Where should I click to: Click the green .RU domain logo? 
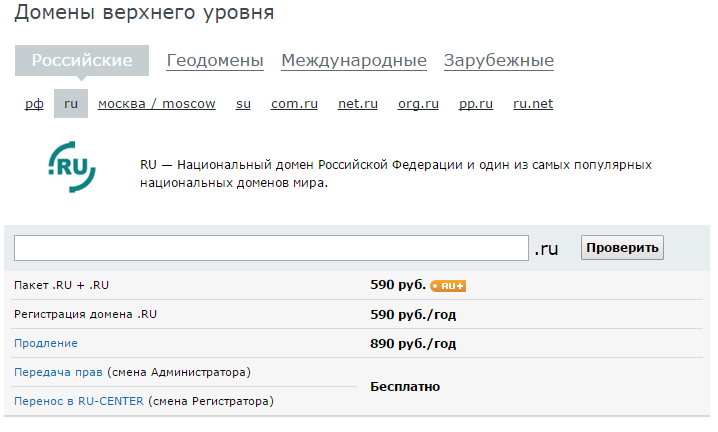pos(72,166)
